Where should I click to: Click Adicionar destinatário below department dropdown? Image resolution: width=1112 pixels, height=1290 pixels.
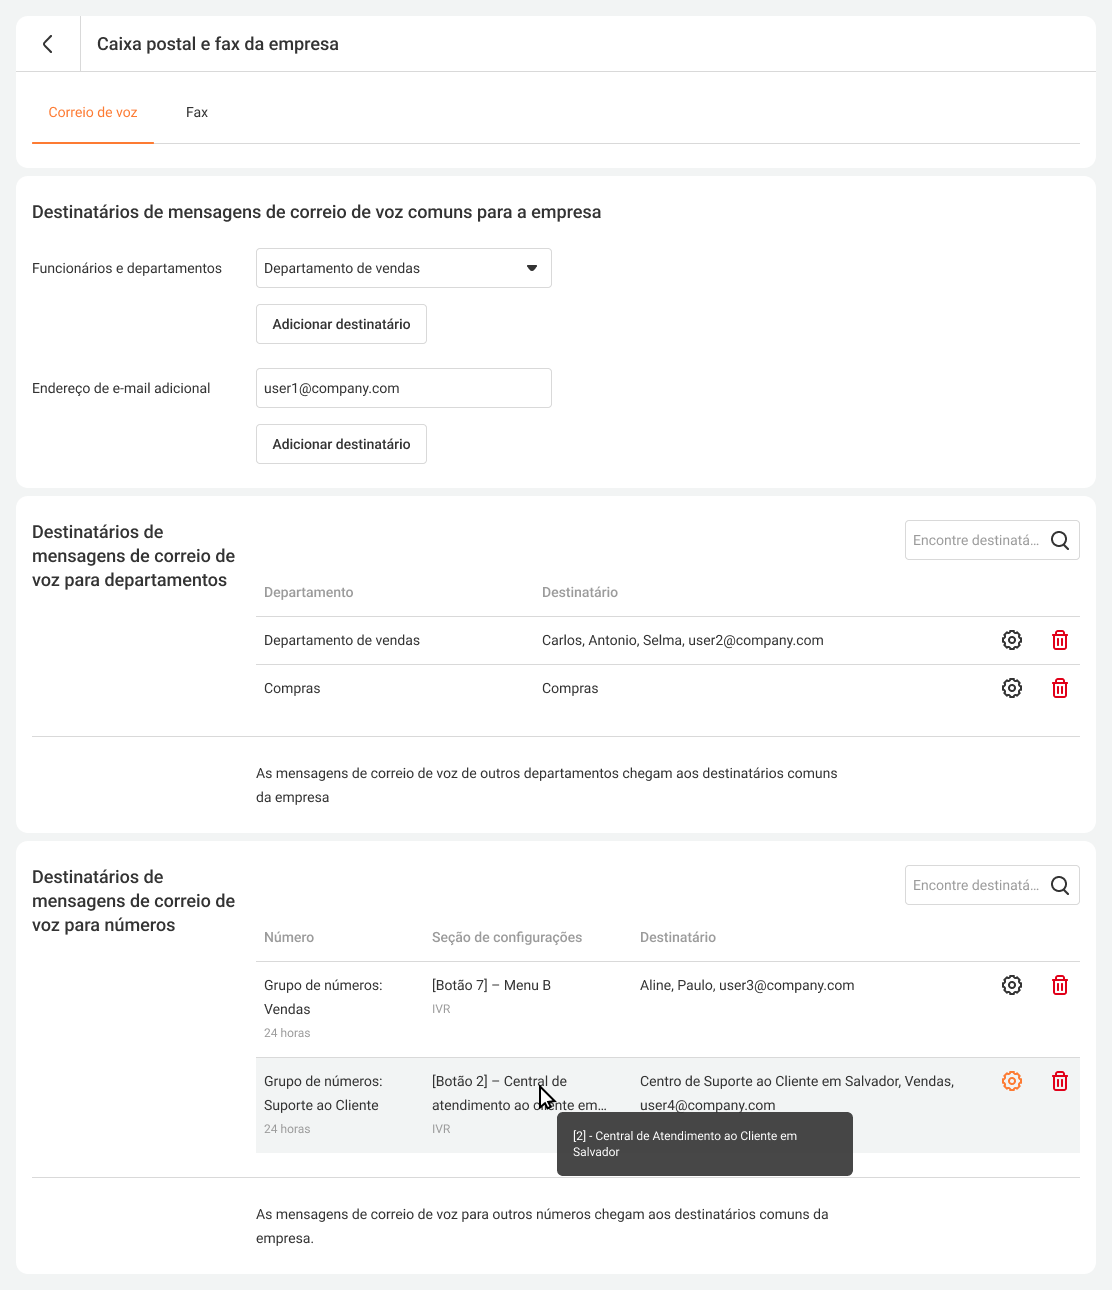point(341,324)
